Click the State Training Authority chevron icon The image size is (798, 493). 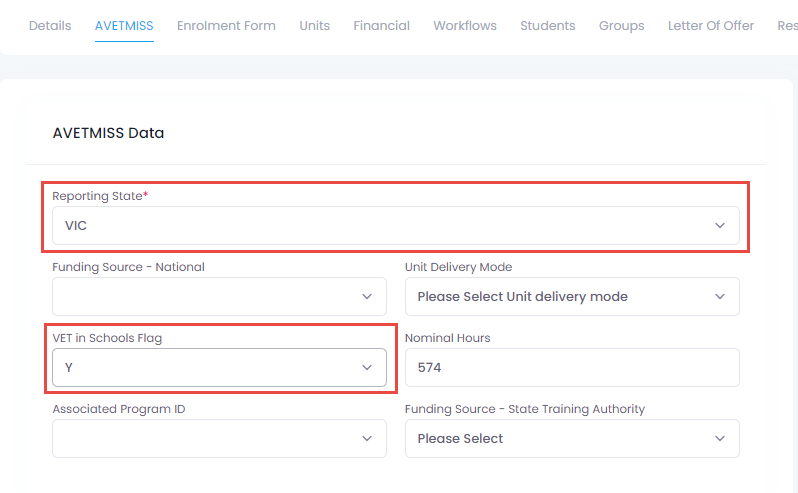(x=720, y=438)
